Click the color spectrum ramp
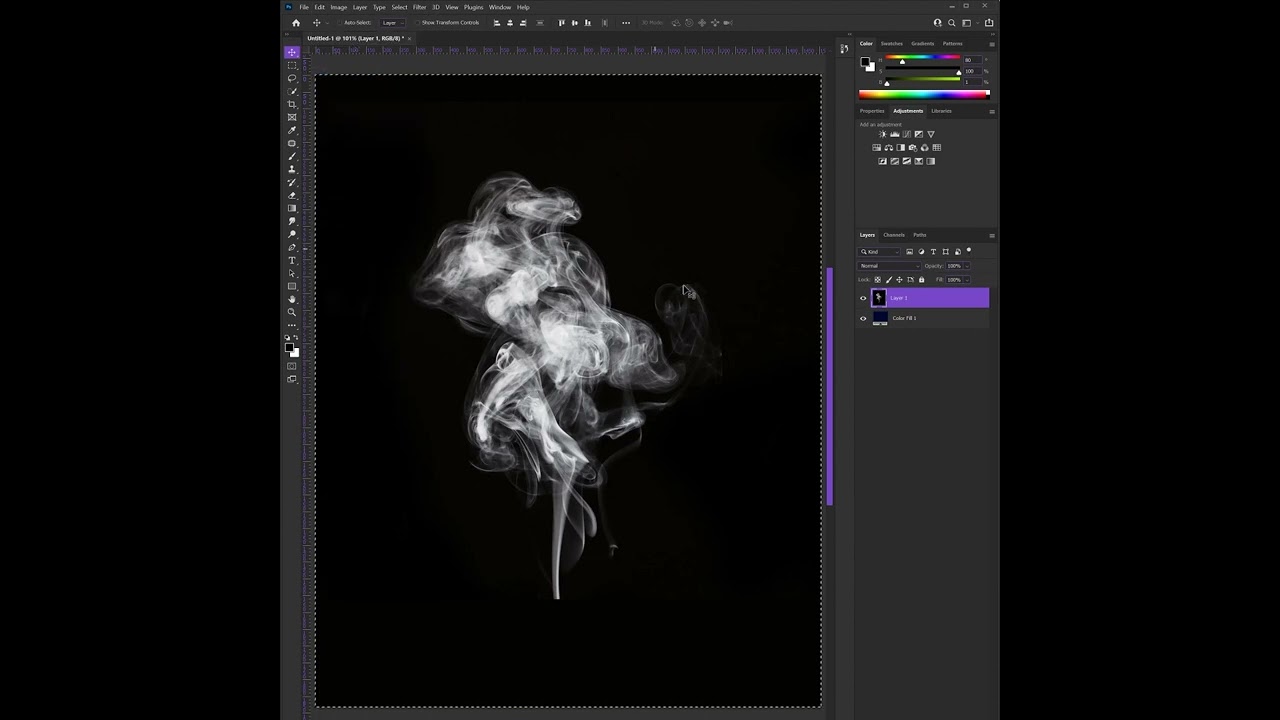This screenshot has width=1280, height=720. 925,94
